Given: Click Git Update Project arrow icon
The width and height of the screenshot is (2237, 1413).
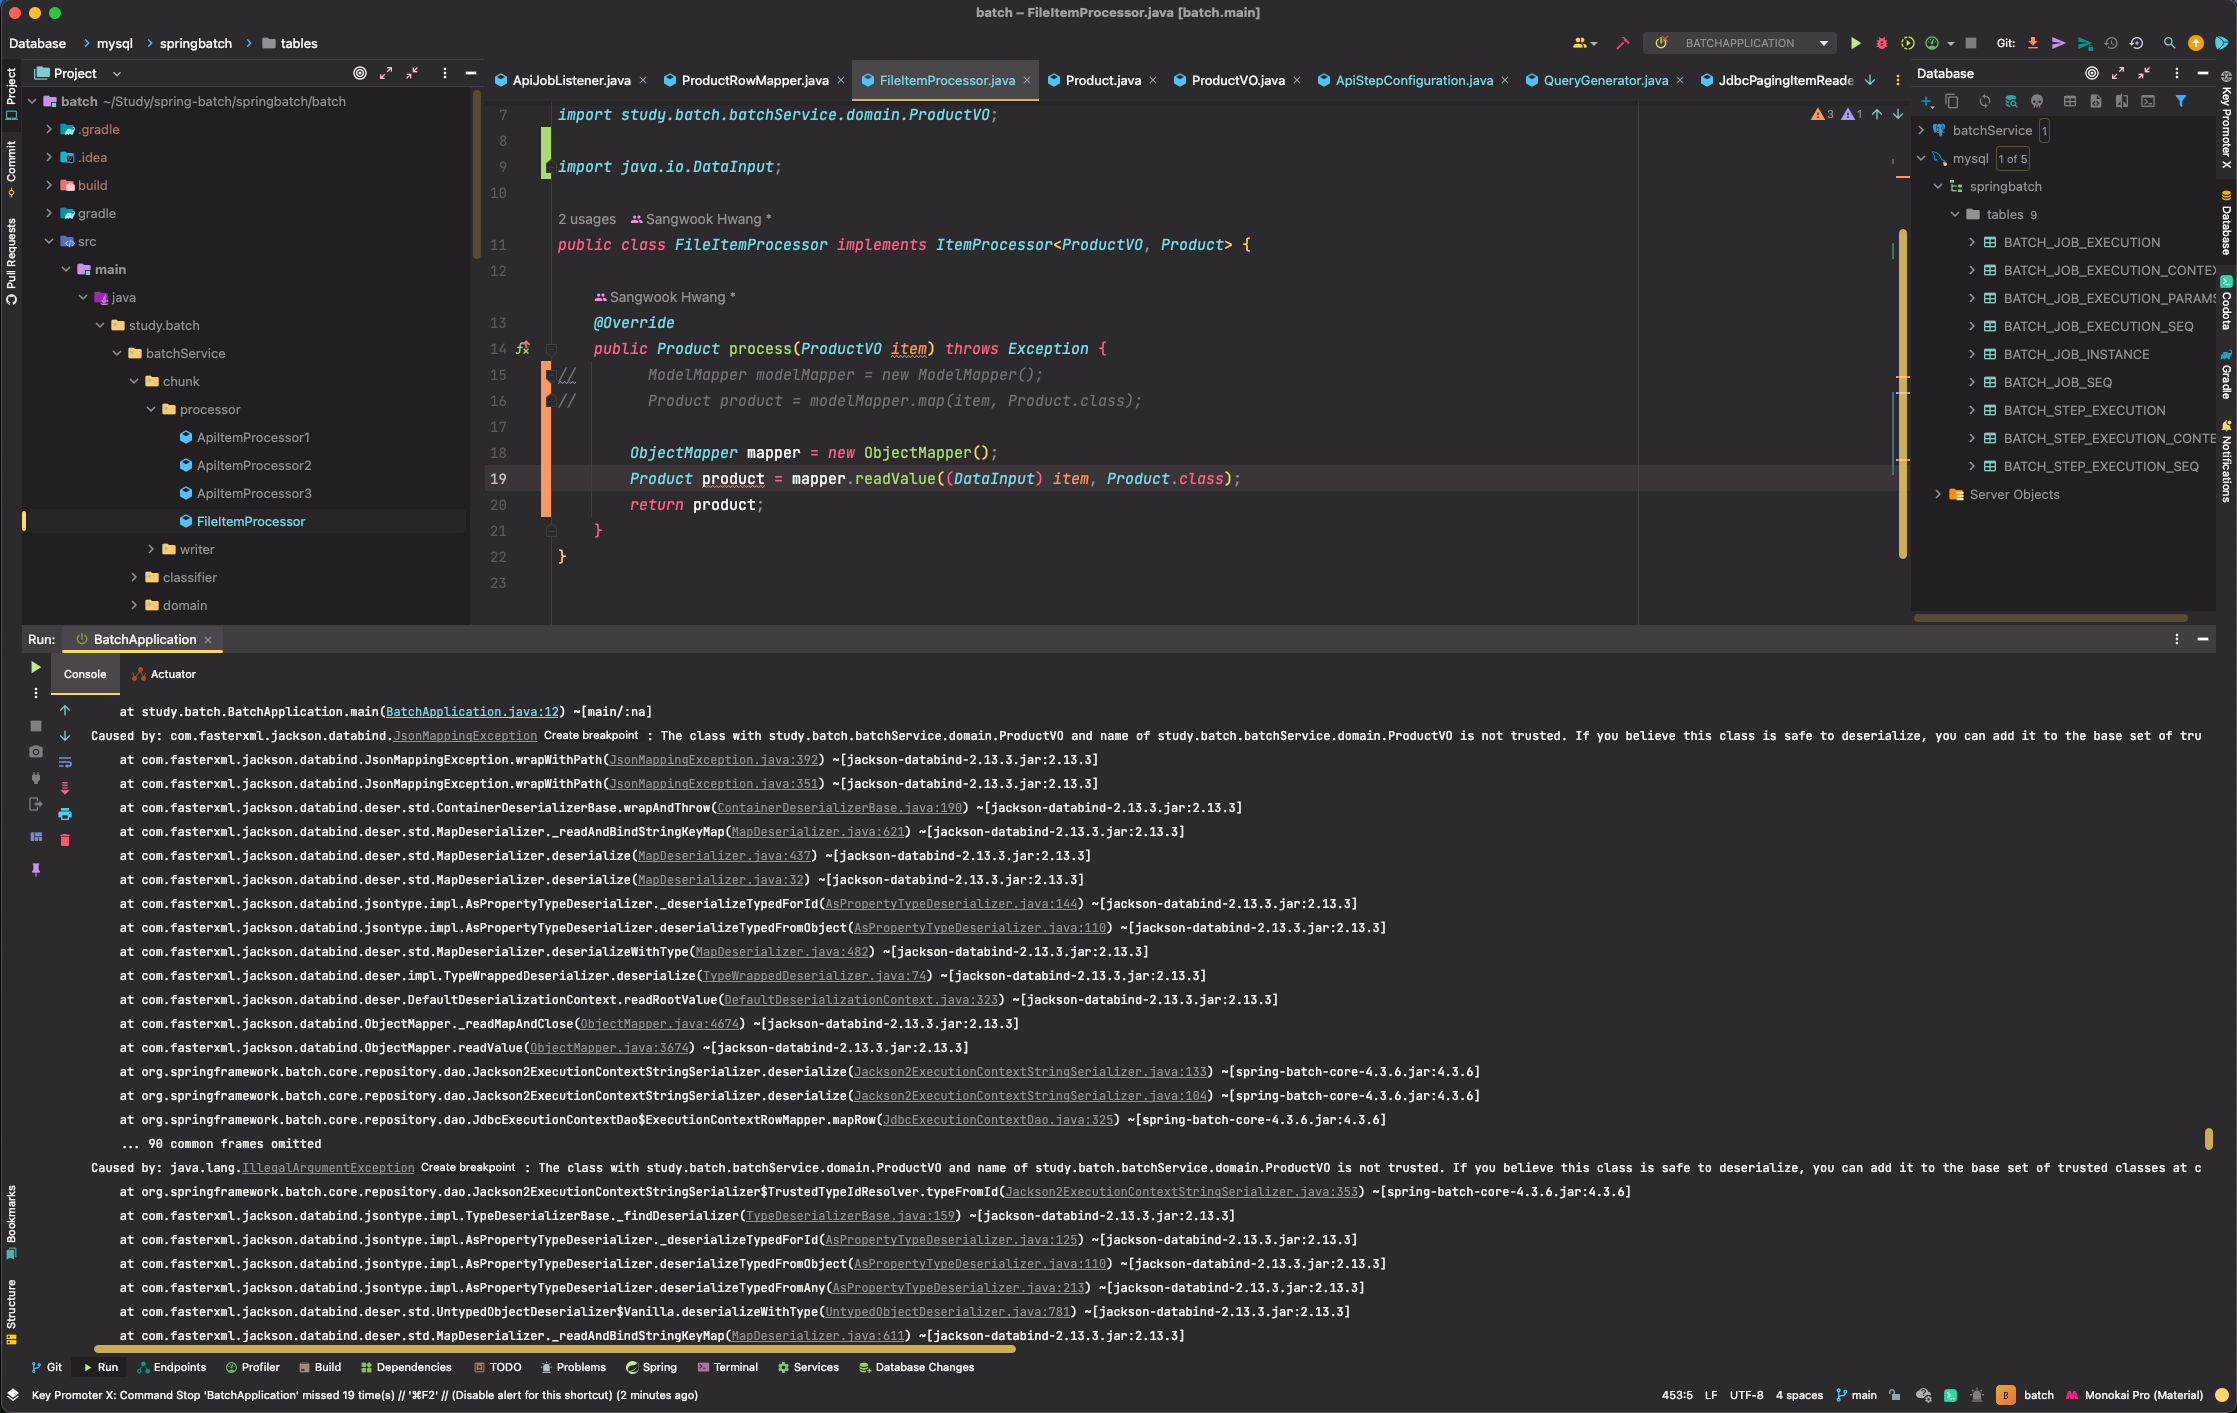Looking at the screenshot, I should 2032,43.
